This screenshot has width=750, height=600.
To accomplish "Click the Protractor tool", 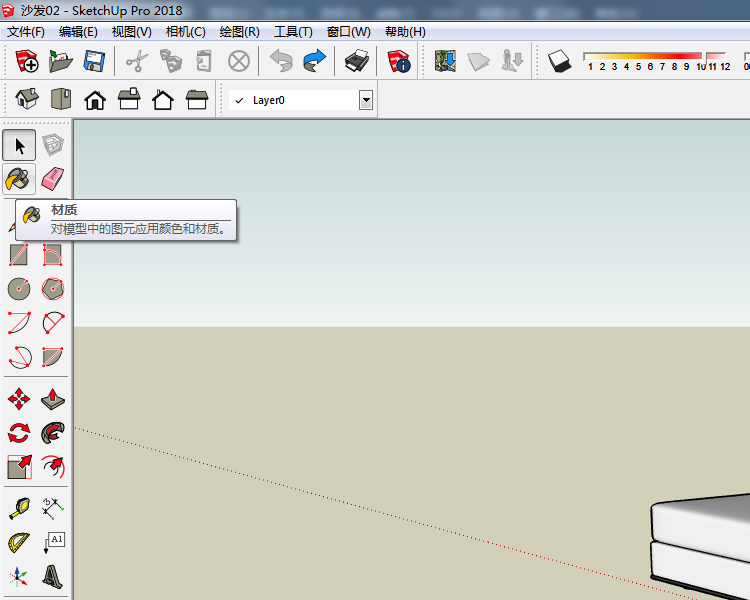I will pos(19,542).
